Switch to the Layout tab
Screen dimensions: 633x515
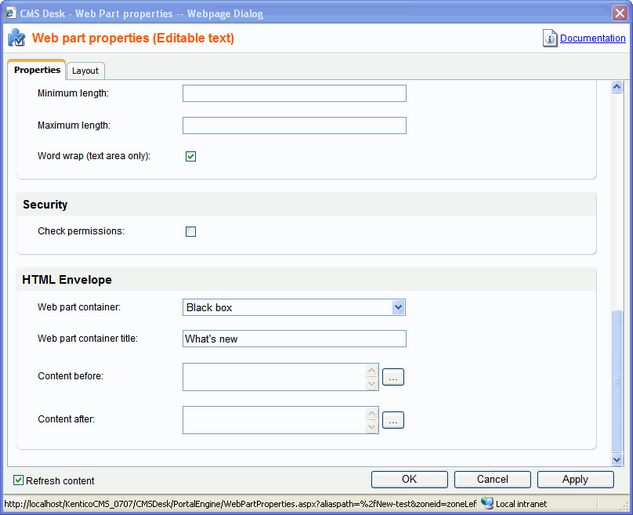coord(85,71)
